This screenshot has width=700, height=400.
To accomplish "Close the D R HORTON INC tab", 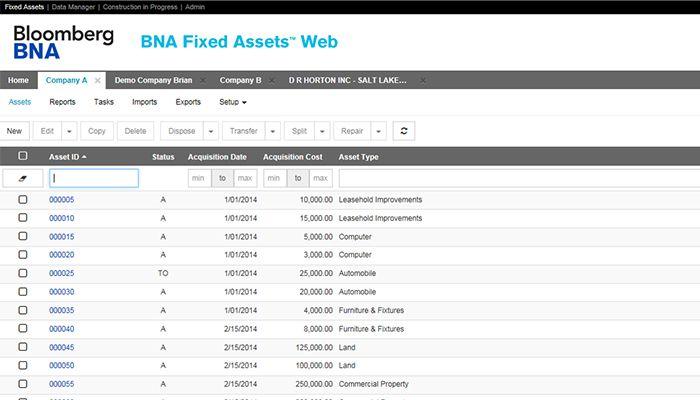I will tap(422, 80).
